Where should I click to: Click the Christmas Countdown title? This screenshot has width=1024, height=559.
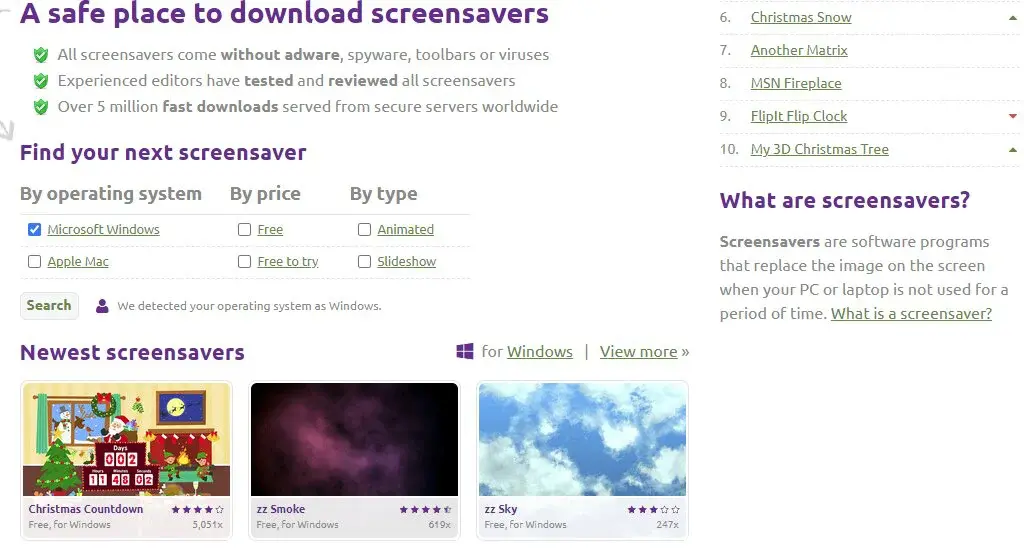(86, 509)
